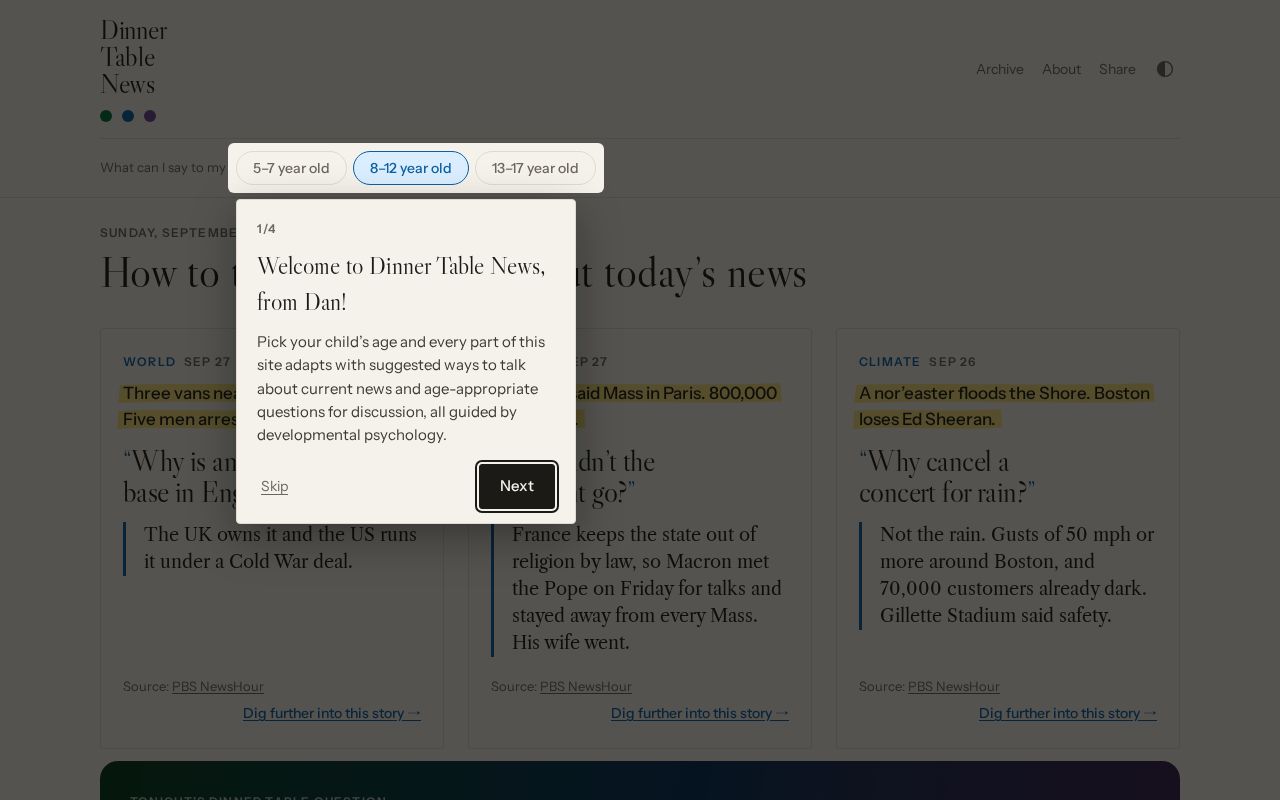Skip the welcome tour

pyautogui.click(x=274, y=486)
